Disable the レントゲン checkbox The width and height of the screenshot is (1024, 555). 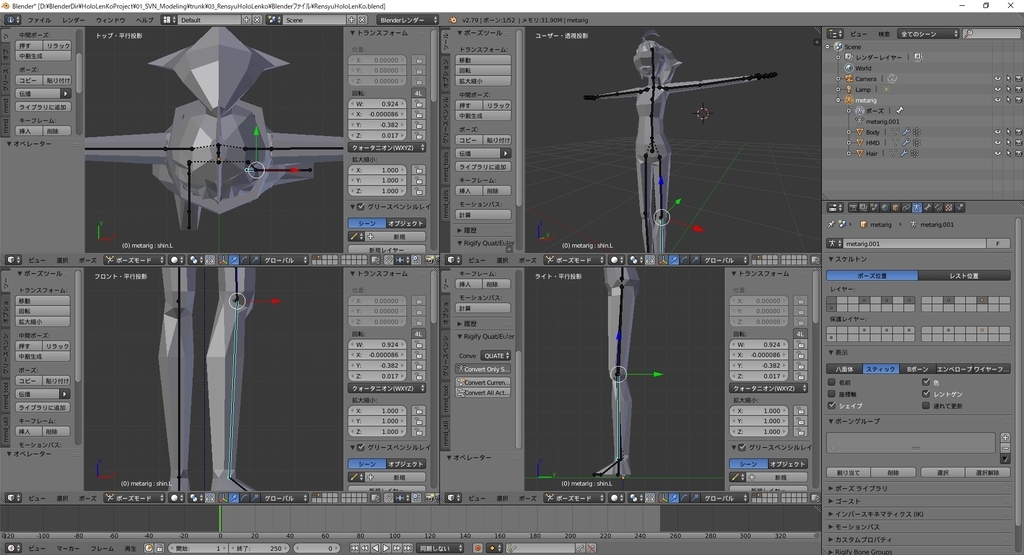[x=926, y=394]
